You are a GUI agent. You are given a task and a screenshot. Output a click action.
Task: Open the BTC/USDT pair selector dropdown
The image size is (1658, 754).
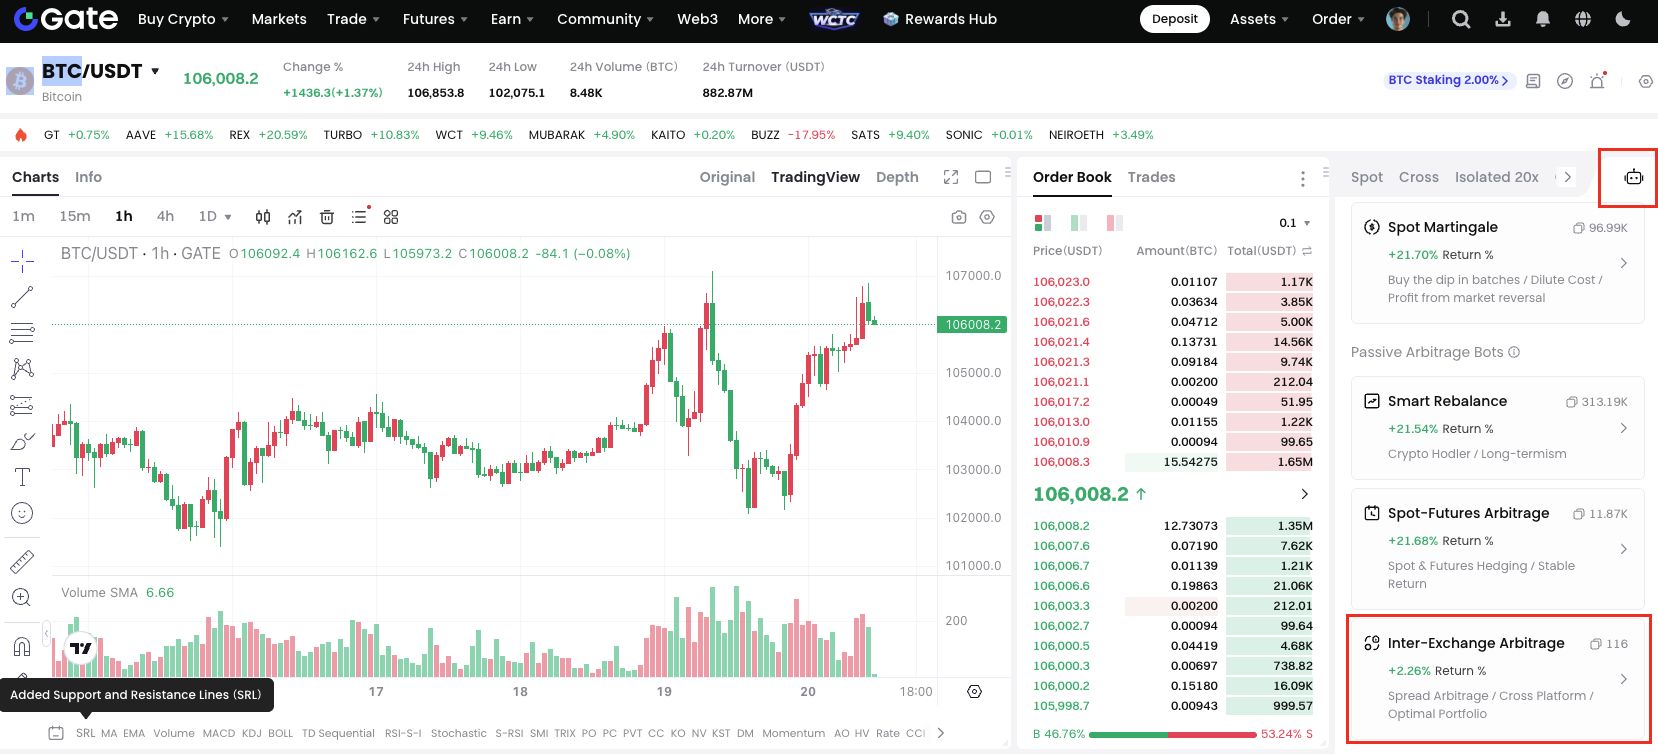coord(155,71)
